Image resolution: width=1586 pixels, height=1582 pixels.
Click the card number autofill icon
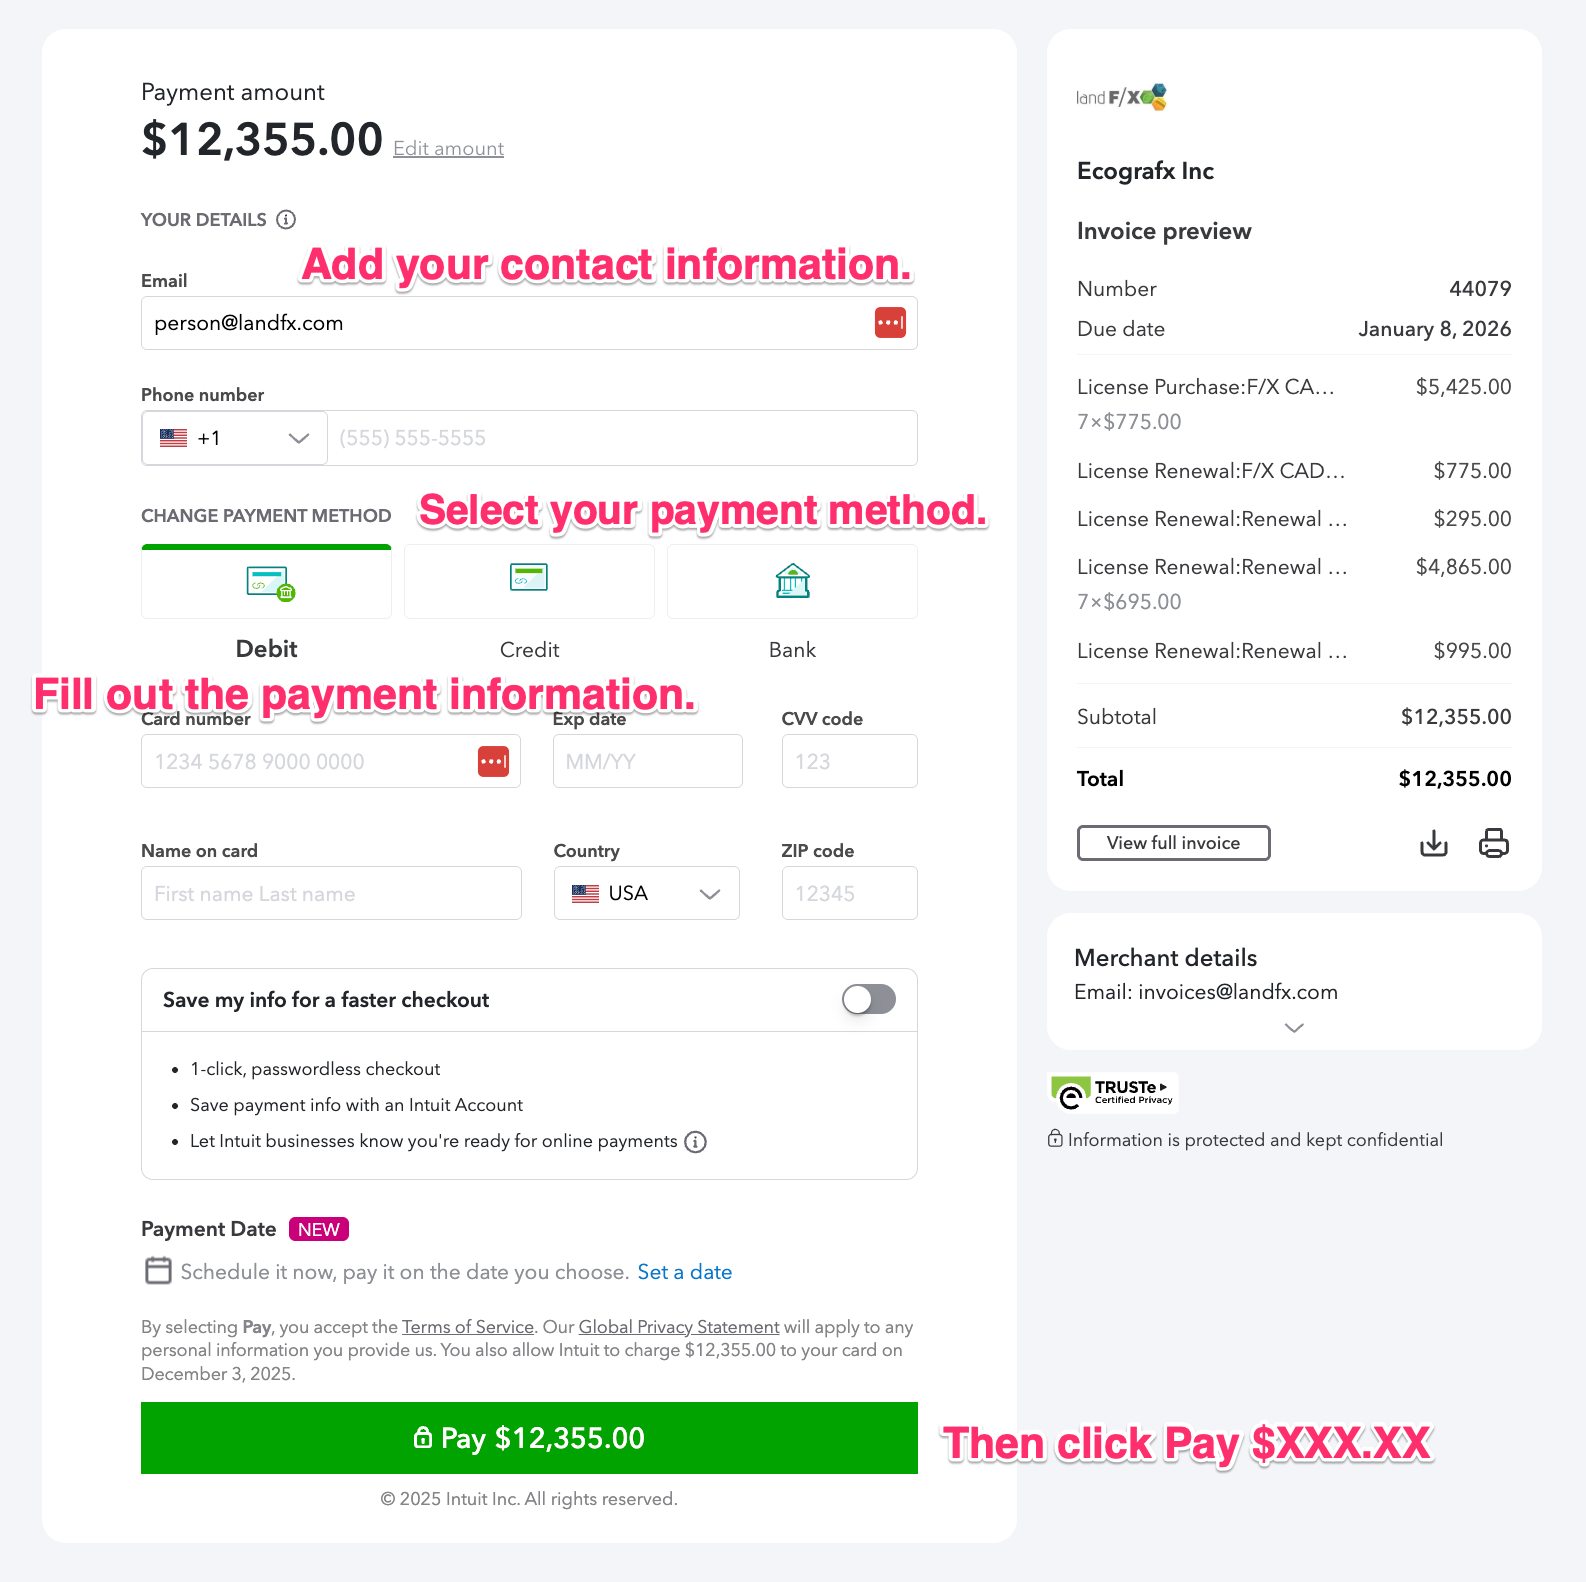(x=493, y=761)
